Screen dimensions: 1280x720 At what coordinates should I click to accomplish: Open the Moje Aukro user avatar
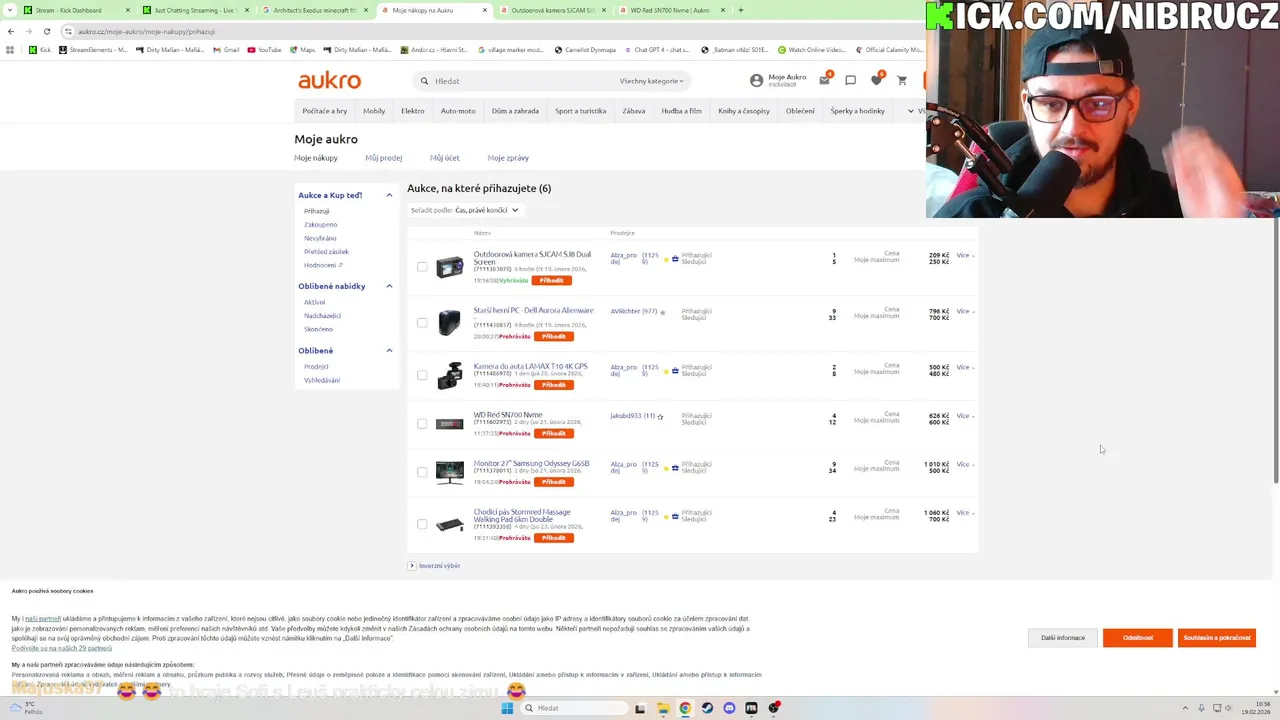(x=756, y=80)
